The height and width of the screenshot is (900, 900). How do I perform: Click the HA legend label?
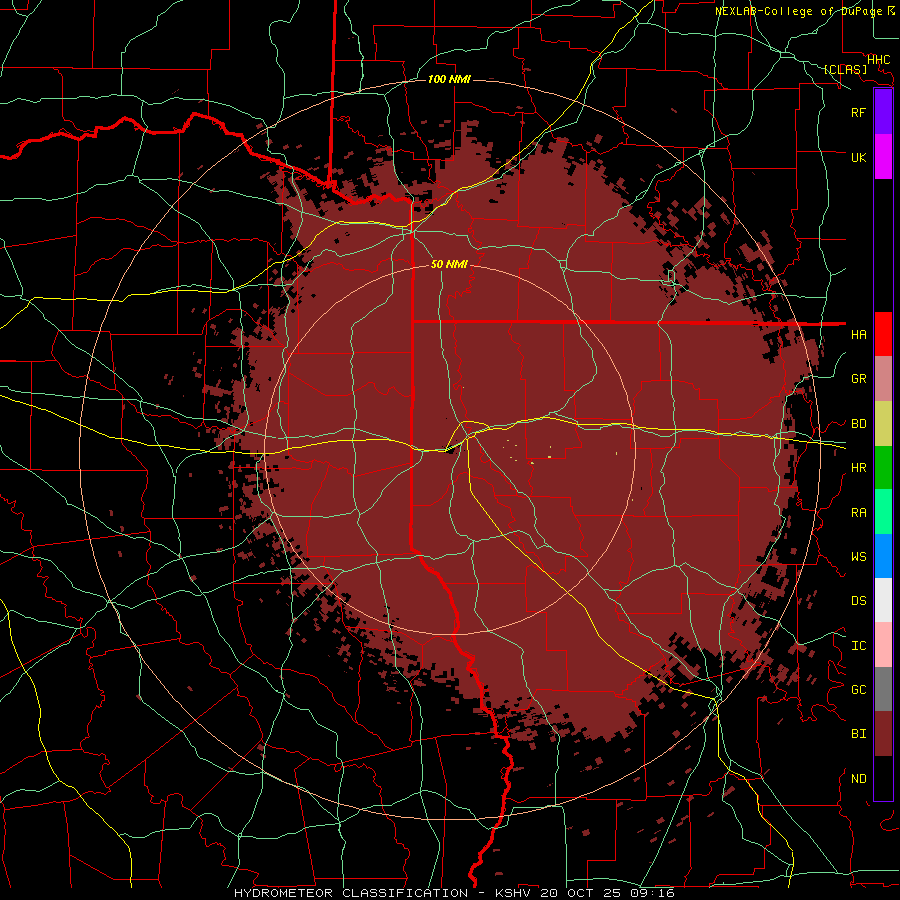(858, 334)
